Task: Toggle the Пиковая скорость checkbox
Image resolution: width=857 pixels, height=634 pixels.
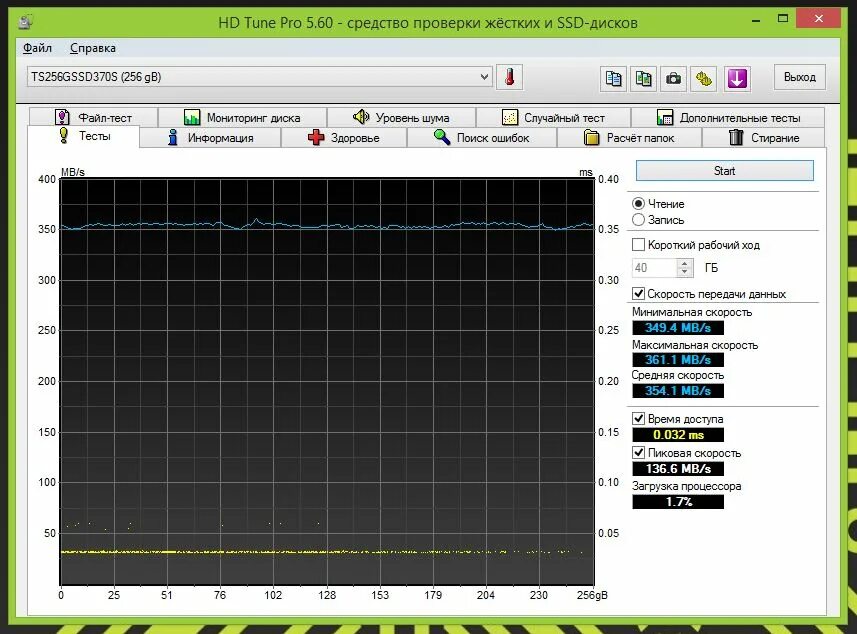Action: point(638,453)
